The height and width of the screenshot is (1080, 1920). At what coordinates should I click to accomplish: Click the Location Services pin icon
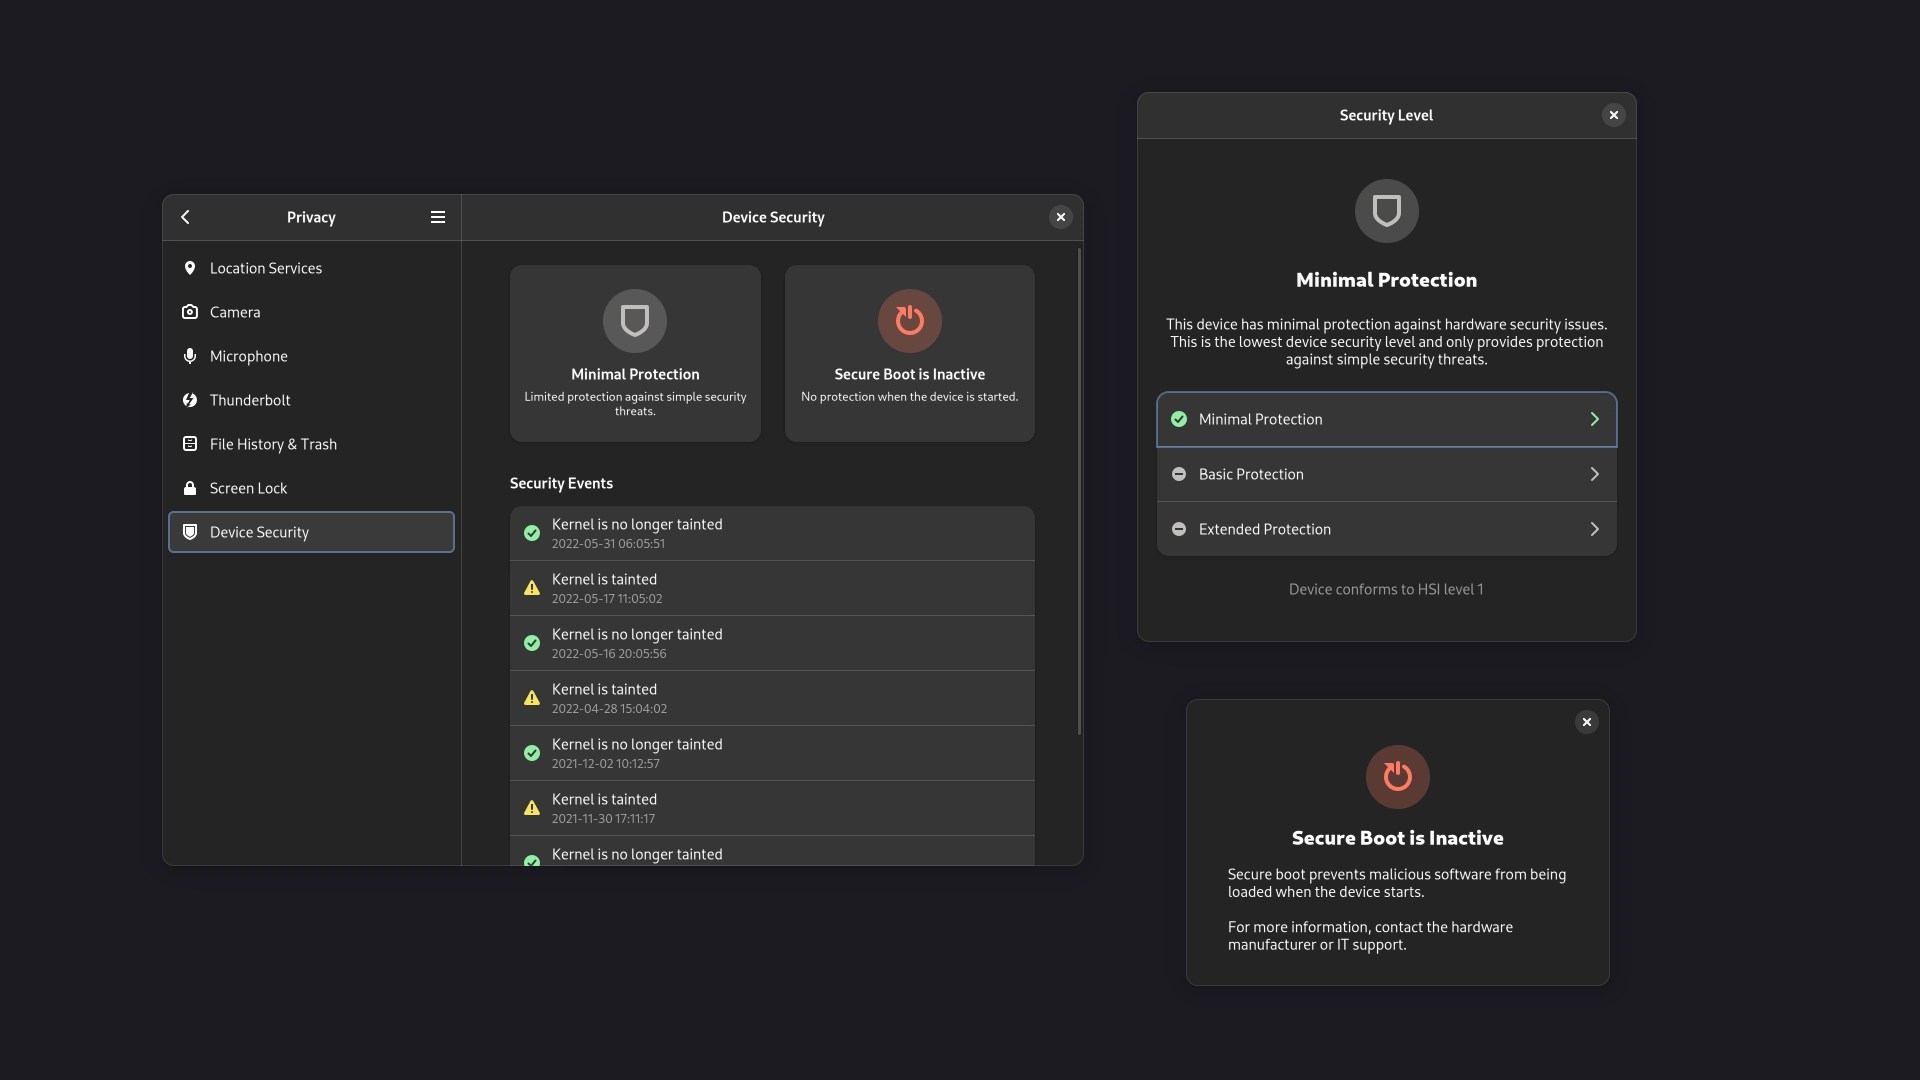point(190,268)
